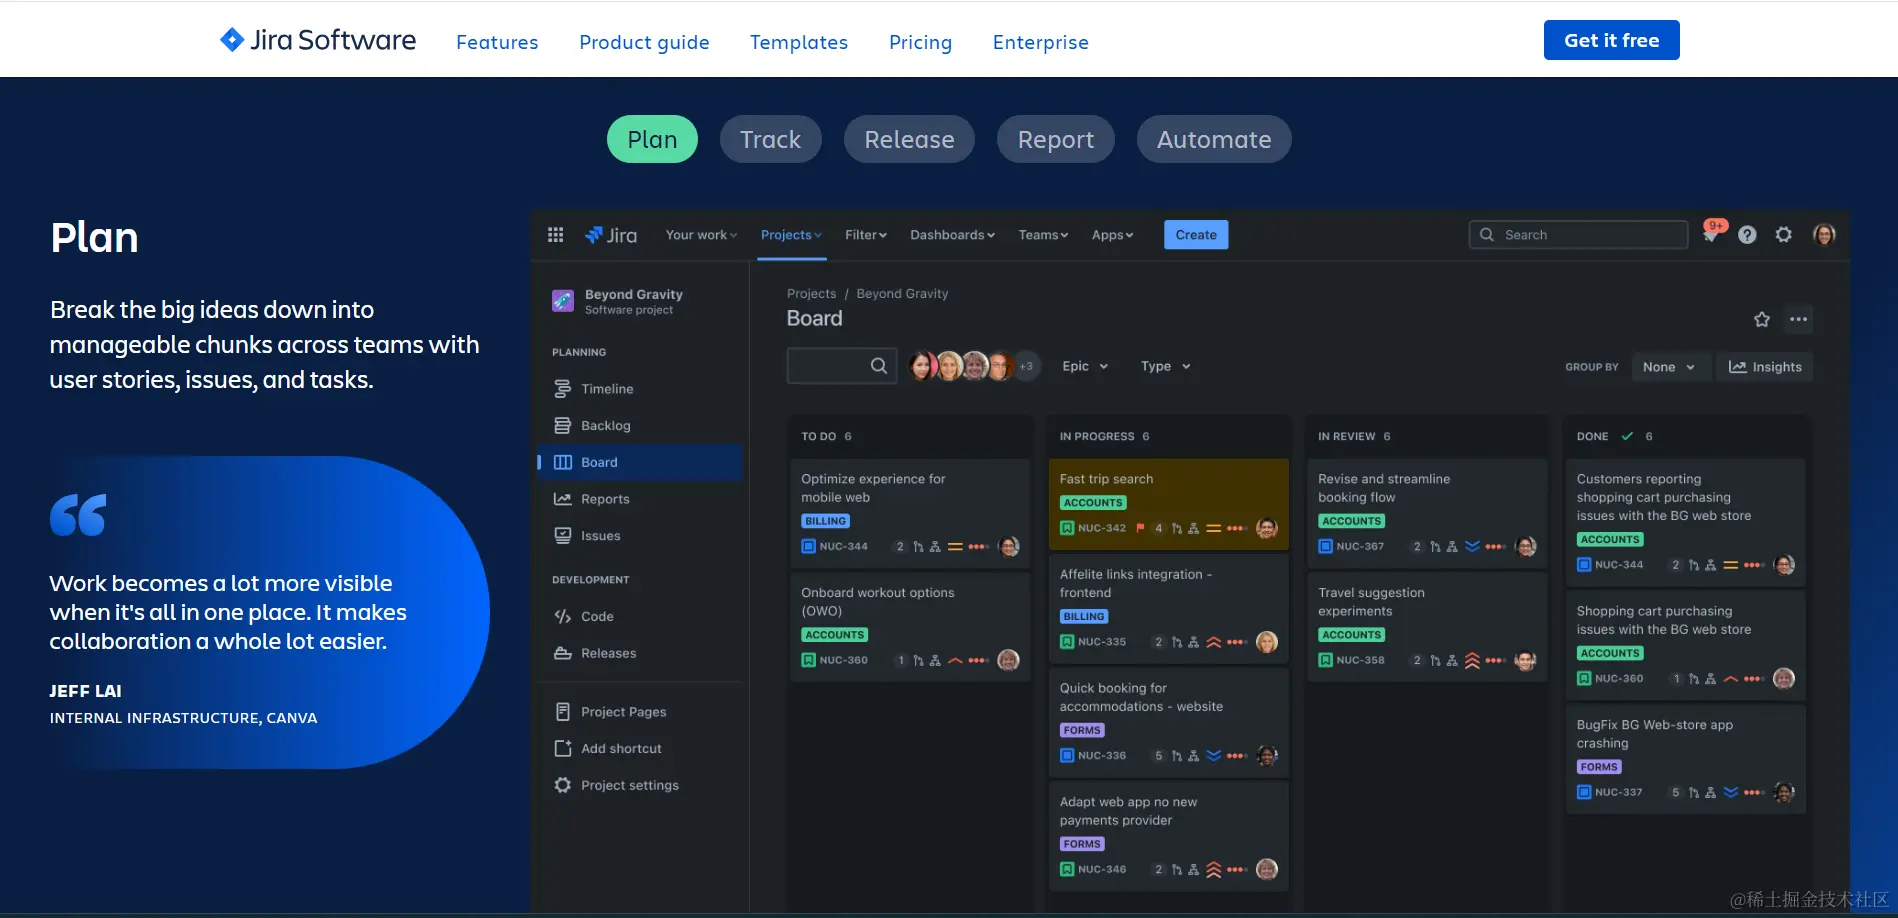Click the Jira logo in the board header
Viewport: 1898px width, 918px height.
point(611,235)
